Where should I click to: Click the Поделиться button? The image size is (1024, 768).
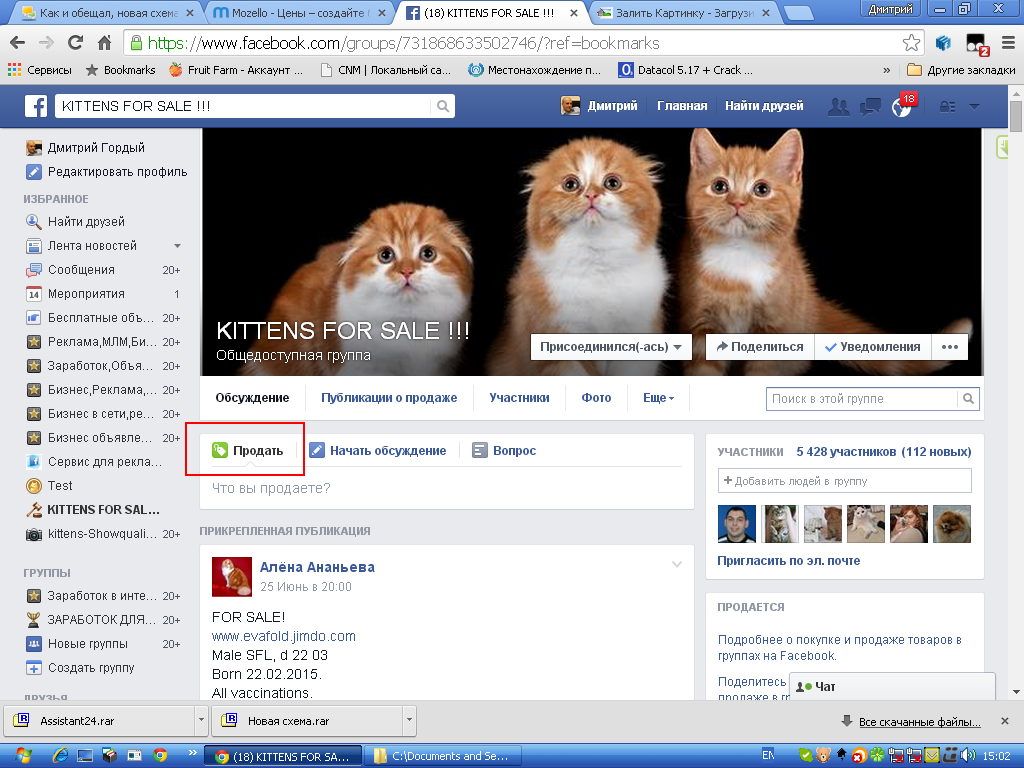click(760, 347)
